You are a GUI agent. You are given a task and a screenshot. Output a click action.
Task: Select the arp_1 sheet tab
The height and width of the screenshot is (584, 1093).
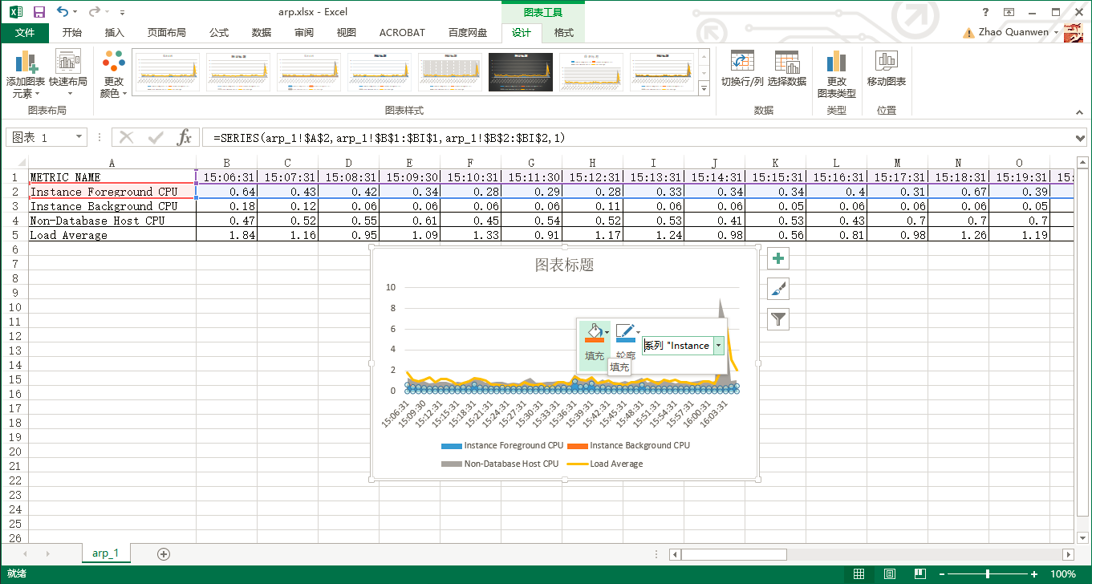pyautogui.click(x=105, y=553)
